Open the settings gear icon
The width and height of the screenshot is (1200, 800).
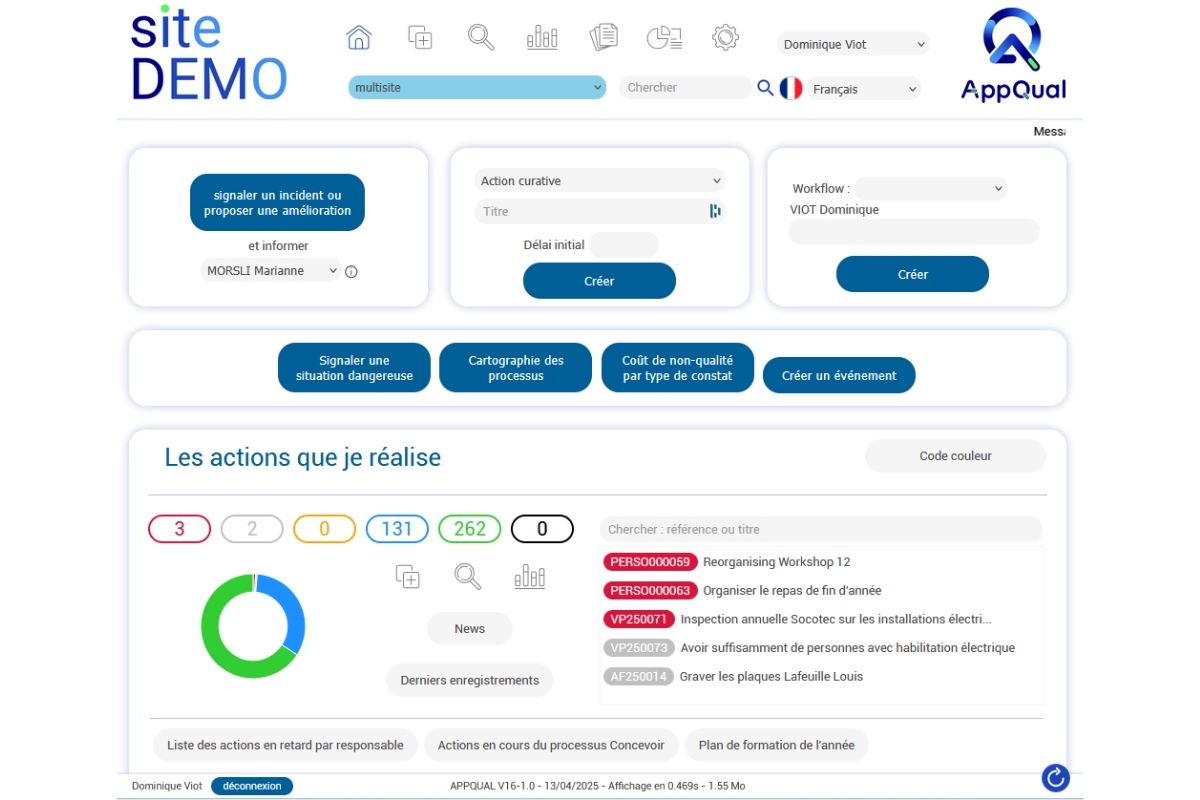(x=725, y=38)
